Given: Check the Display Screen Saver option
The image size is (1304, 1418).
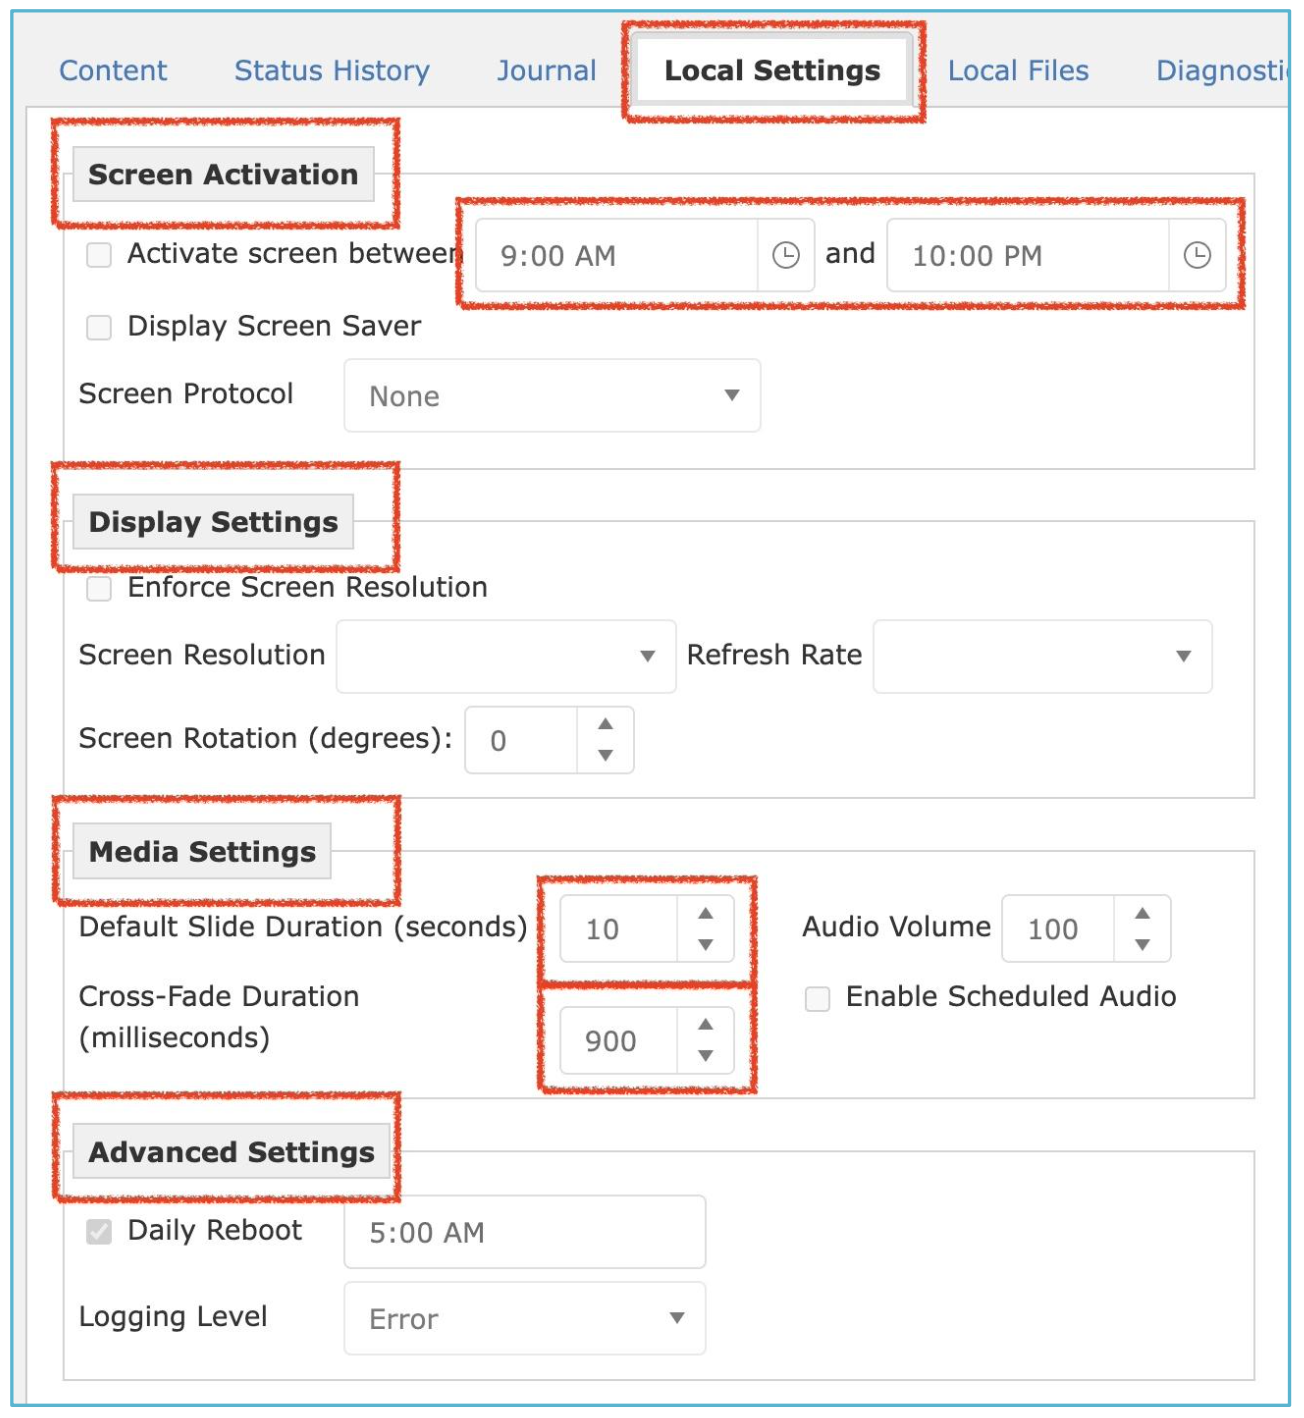Looking at the screenshot, I should coord(99,328).
